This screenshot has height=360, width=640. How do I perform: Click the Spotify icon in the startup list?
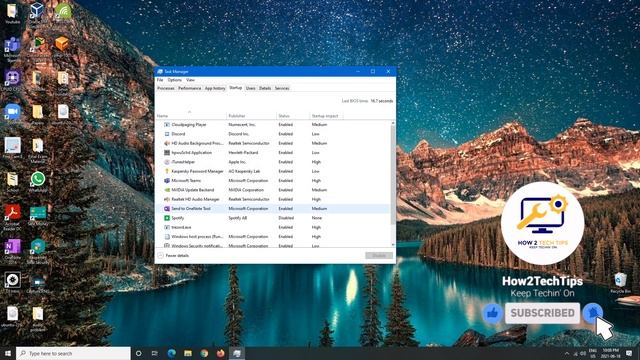[x=167, y=218]
